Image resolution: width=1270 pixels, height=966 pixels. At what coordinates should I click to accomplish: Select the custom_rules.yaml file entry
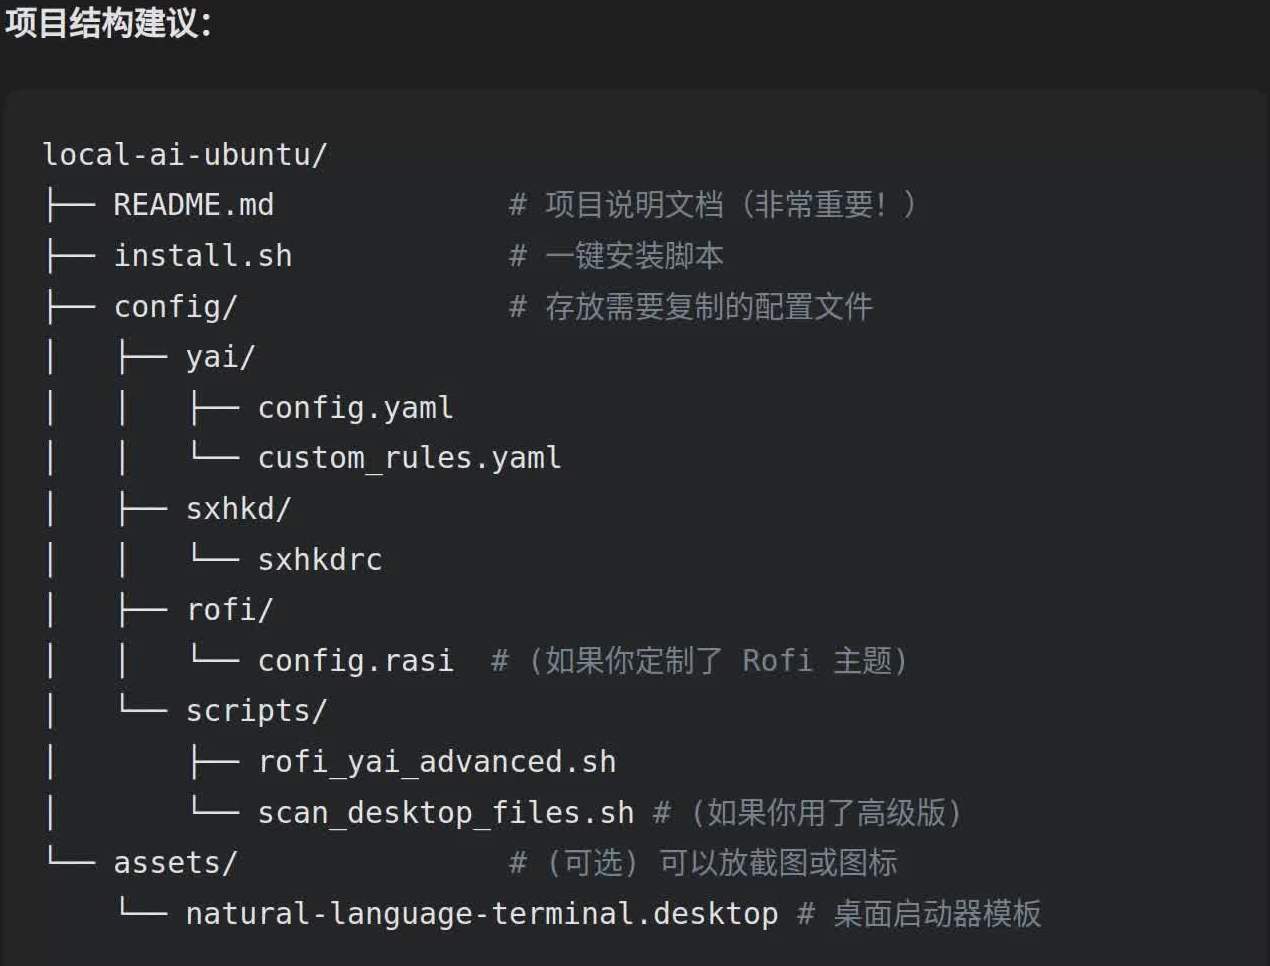(x=409, y=458)
